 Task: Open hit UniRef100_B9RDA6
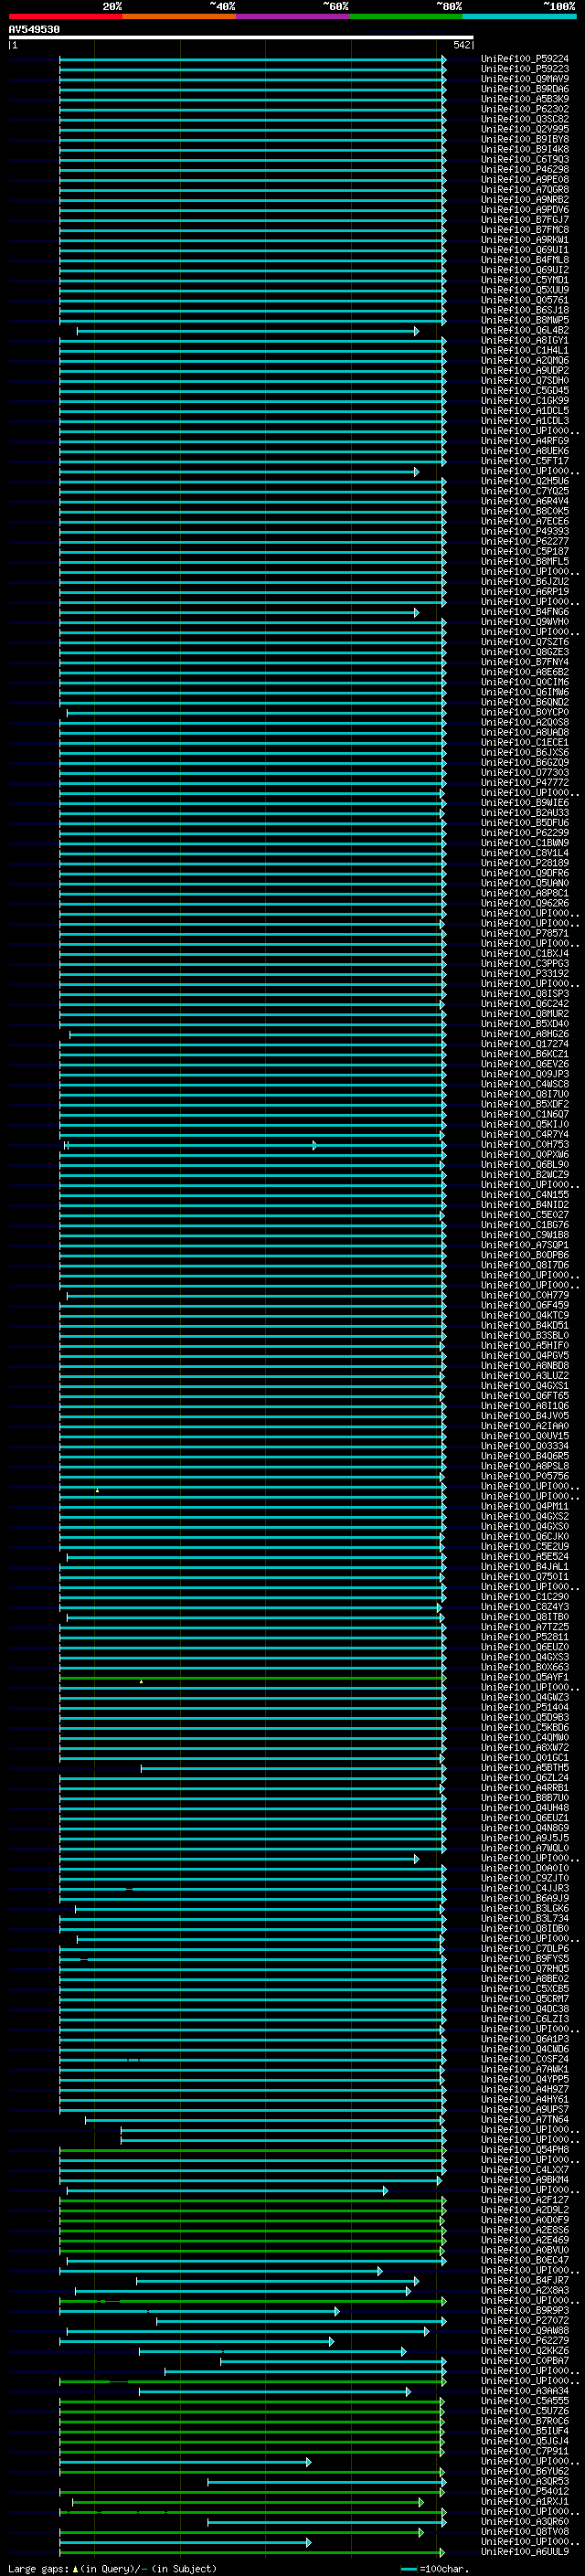coord(525,89)
